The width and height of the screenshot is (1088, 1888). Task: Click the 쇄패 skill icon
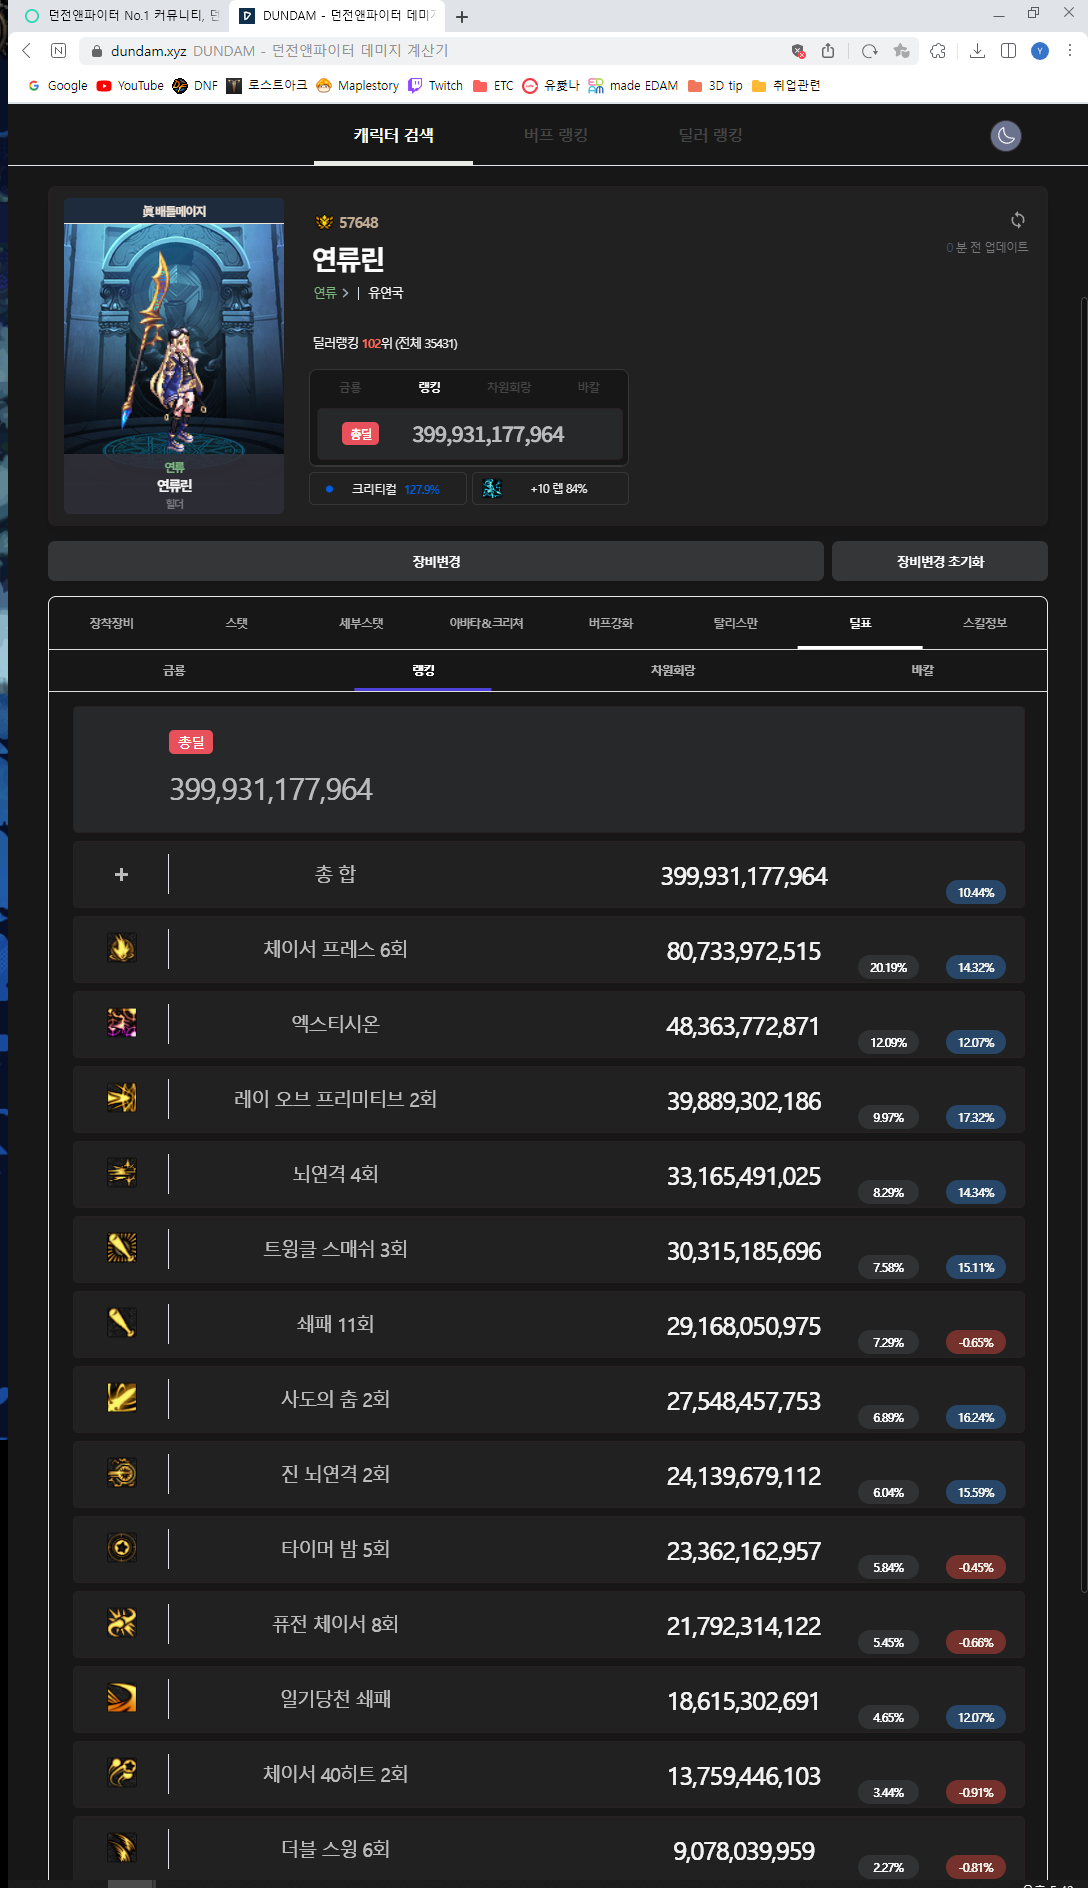(122, 1323)
